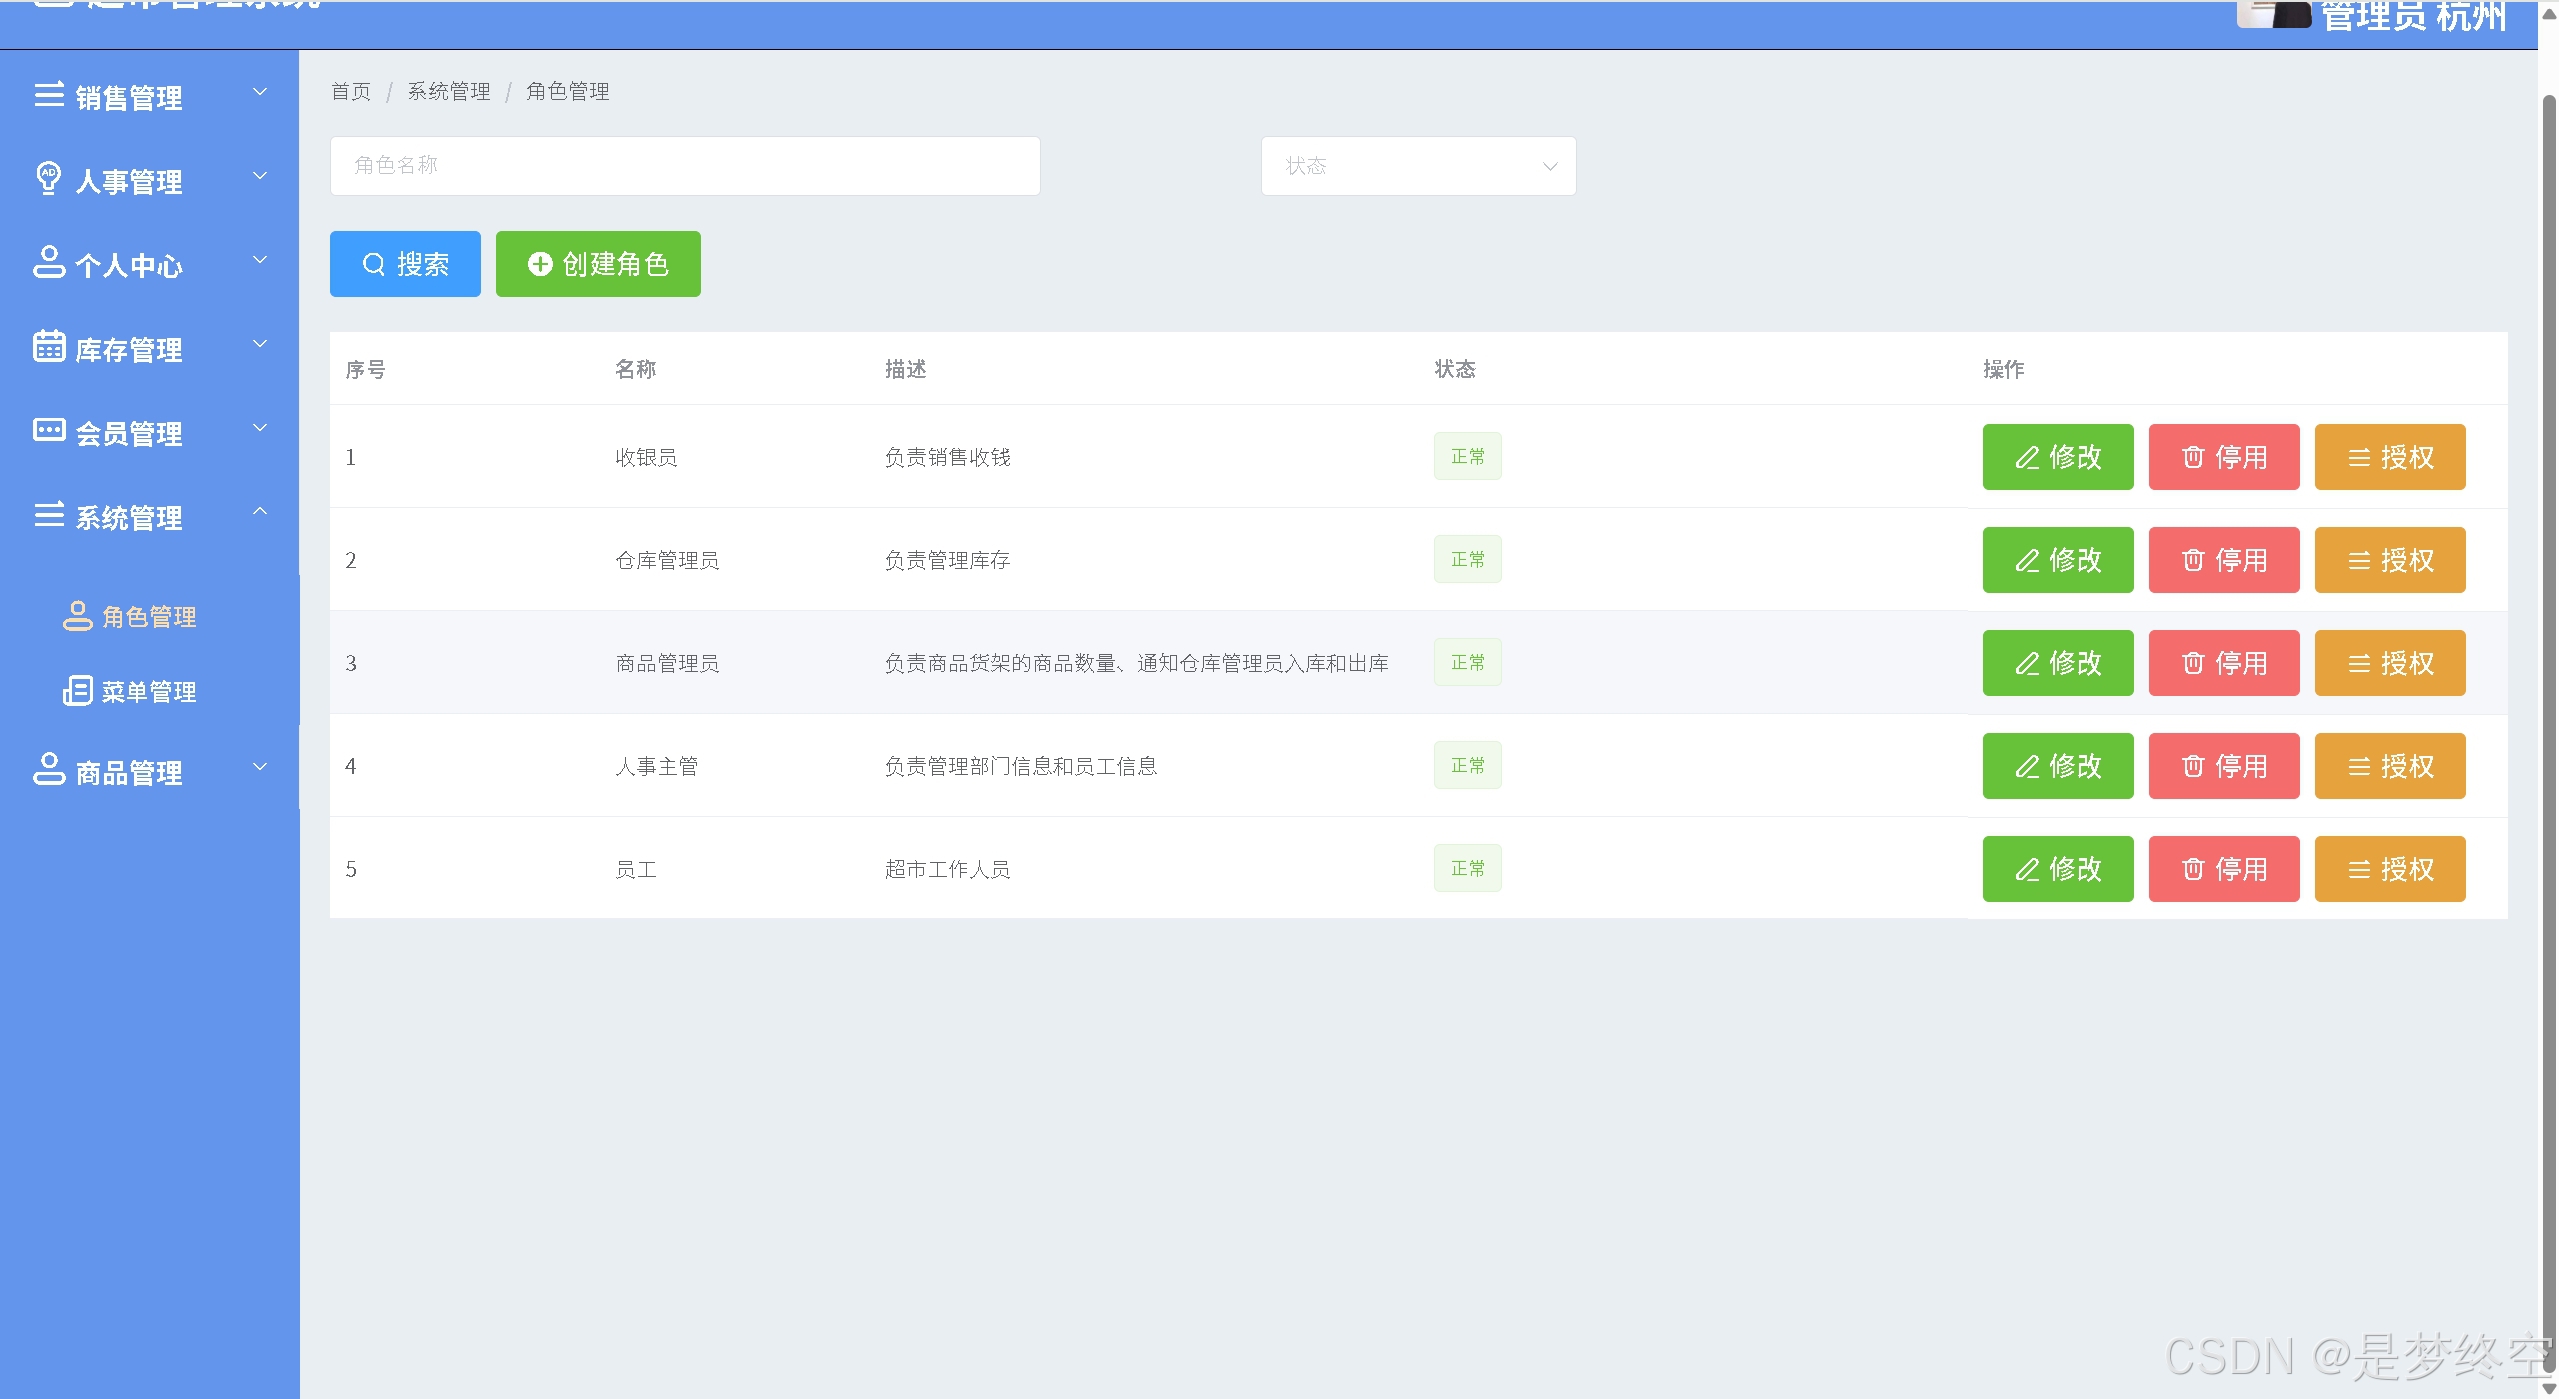Authorize 人事主管 role via 授权 button
Image resolution: width=2559 pixels, height=1399 pixels.
click(x=2389, y=766)
